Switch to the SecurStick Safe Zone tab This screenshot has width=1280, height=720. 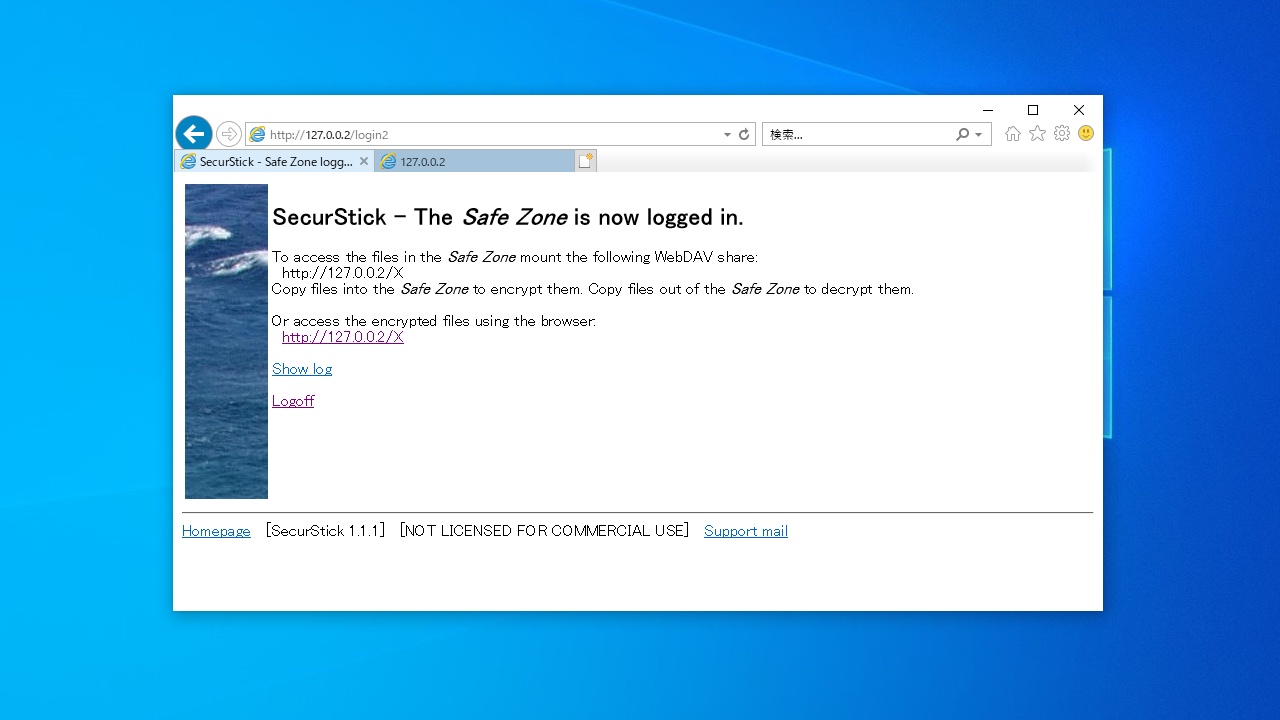275,161
